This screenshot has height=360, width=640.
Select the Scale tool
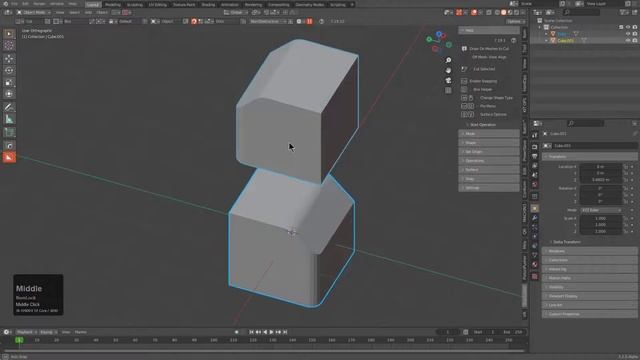click(9, 82)
